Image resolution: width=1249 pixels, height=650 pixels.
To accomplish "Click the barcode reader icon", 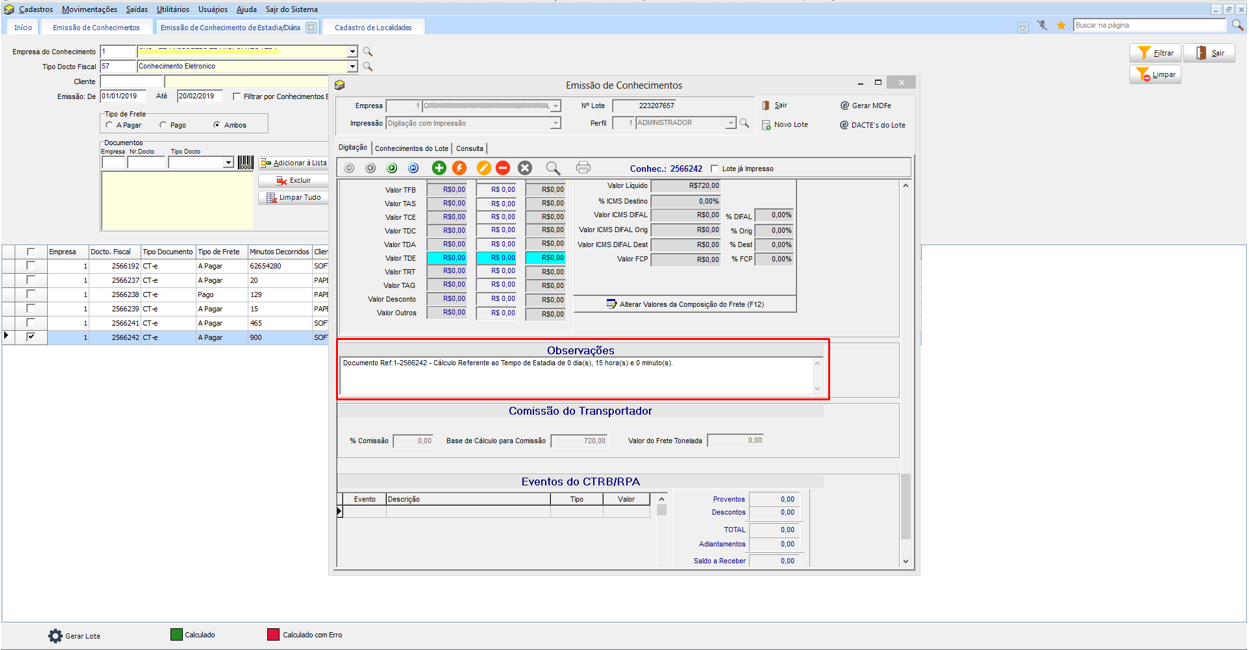I will [245, 162].
